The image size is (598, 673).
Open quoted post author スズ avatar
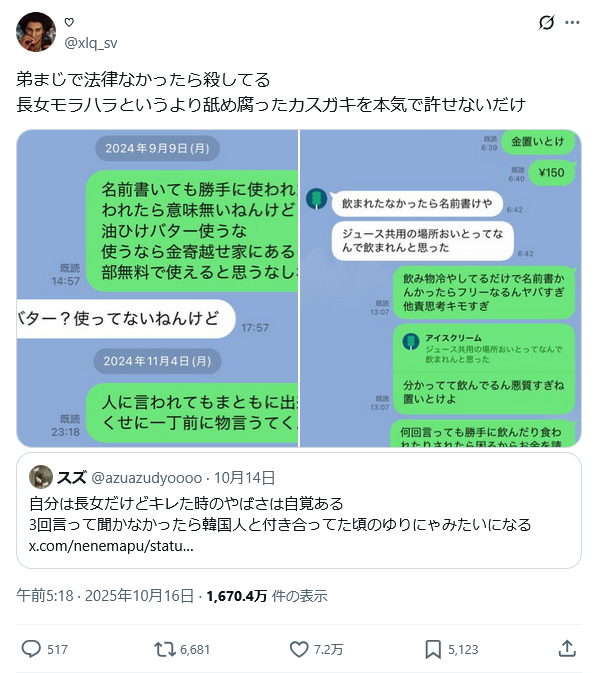tap(41, 477)
